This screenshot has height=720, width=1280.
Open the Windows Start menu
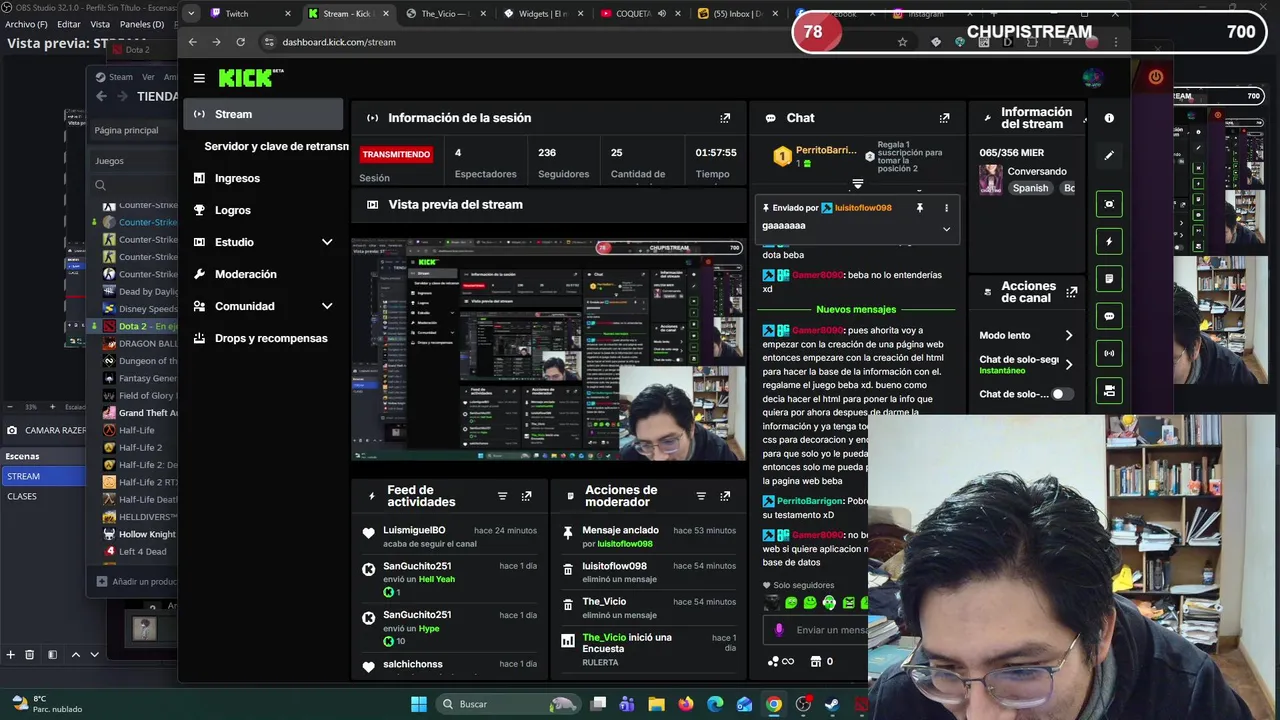[x=419, y=704]
